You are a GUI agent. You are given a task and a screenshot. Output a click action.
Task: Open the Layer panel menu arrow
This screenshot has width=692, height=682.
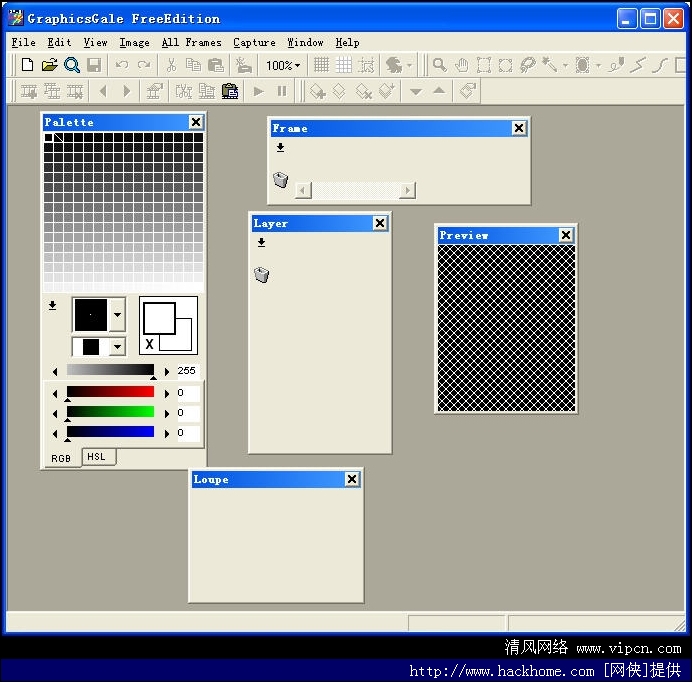pyautogui.click(x=261, y=242)
